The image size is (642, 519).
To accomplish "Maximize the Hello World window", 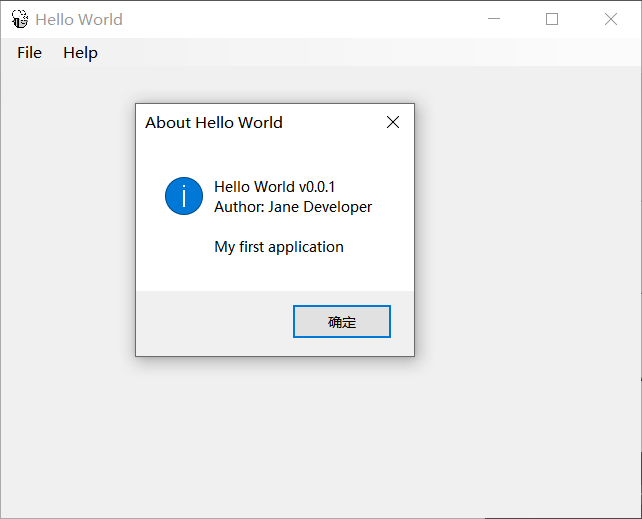I will click(x=552, y=19).
